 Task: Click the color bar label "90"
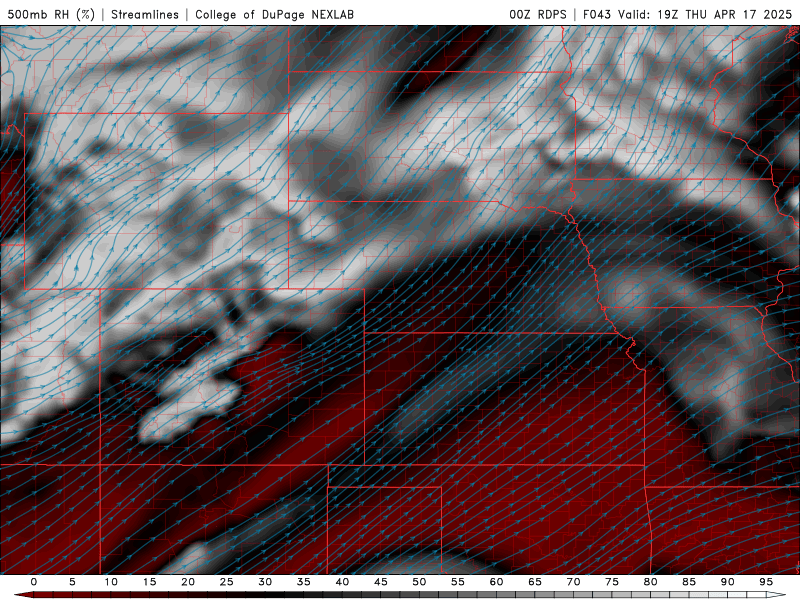(728, 582)
